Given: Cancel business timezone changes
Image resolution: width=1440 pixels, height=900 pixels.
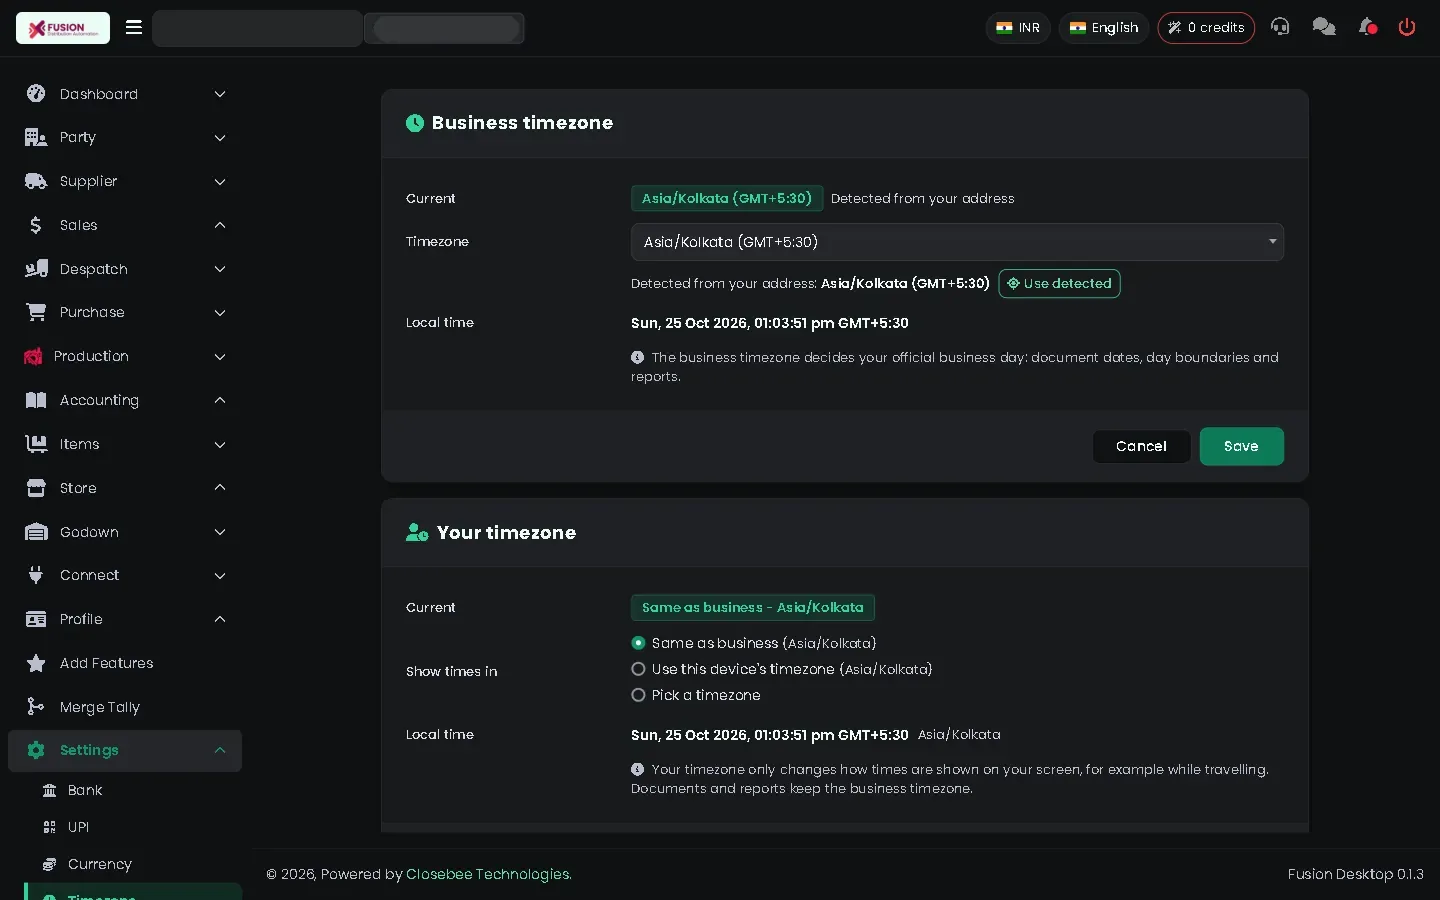Looking at the screenshot, I should [x=1141, y=446].
